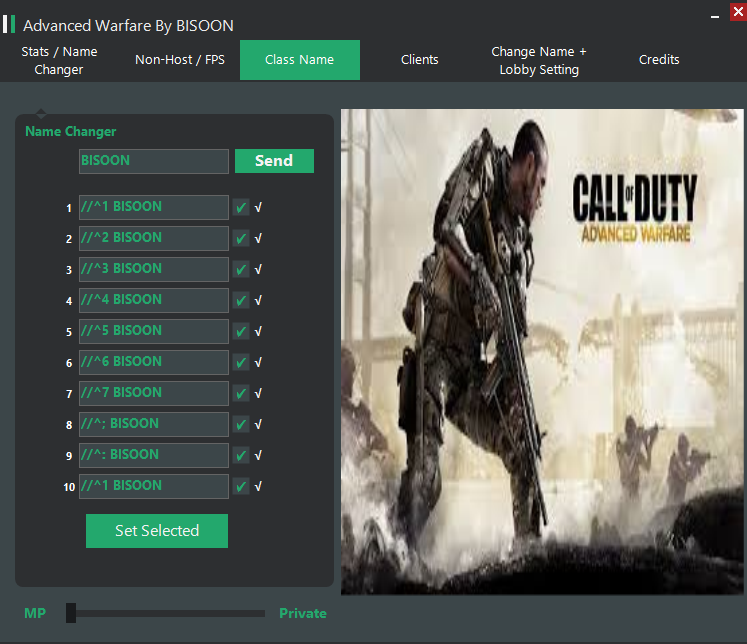Select the Class Name tab
Viewport: 747px width, 644px height.
(300, 60)
